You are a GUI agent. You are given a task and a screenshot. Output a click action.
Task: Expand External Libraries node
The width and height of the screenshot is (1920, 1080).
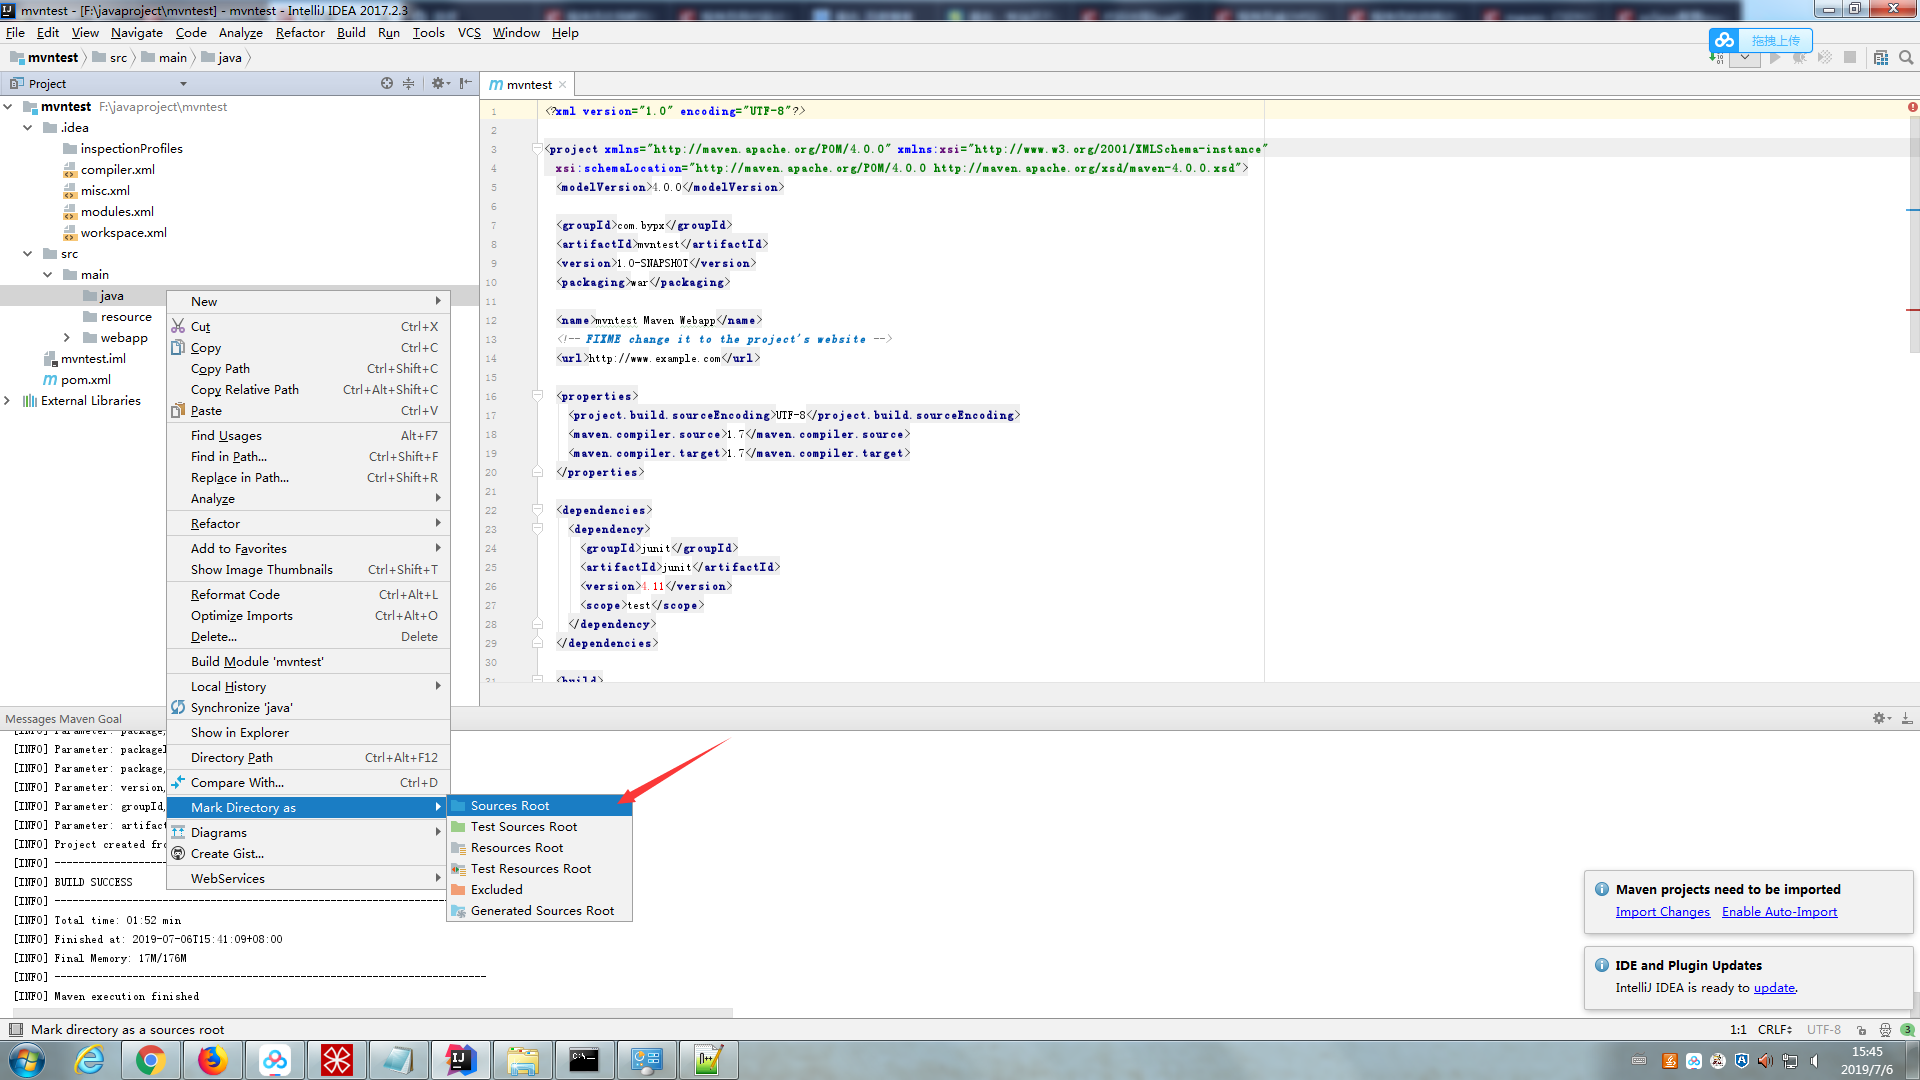point(8,401)
